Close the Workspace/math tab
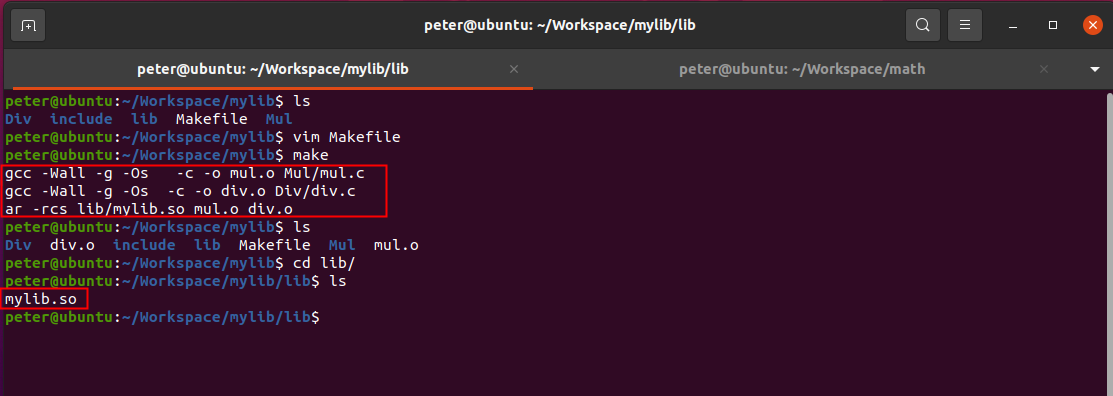The width and height of the screenshot is (1113, 396). point(1043,70)
